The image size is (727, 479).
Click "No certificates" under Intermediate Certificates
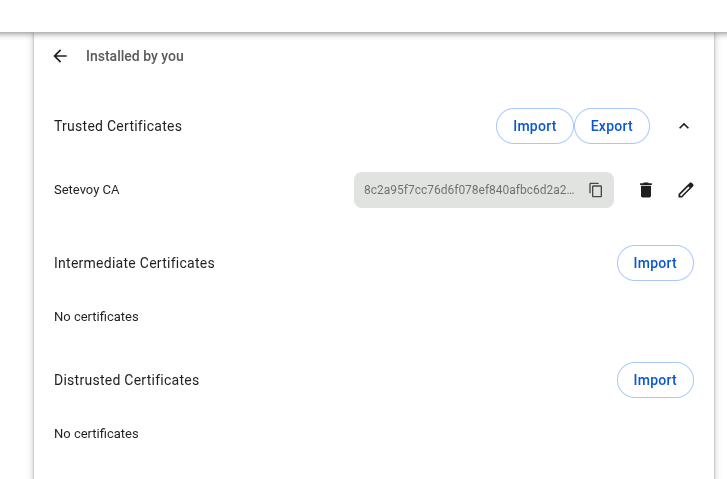pyautogui.click(x=96, y=317)
